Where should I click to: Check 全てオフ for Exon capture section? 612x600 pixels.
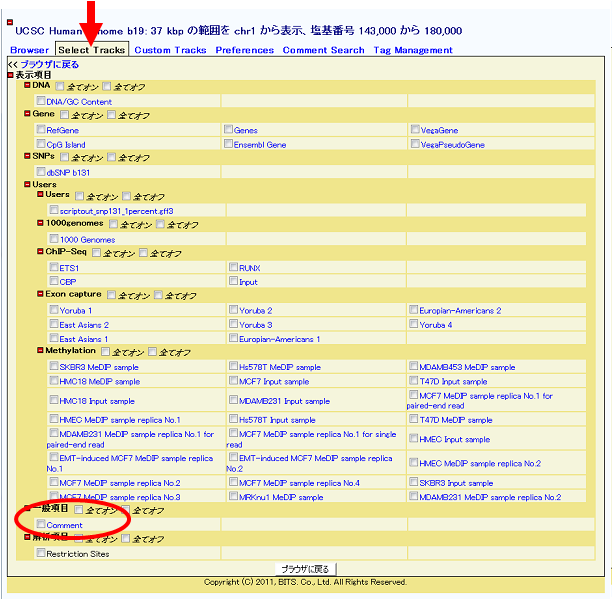point(158,295)
